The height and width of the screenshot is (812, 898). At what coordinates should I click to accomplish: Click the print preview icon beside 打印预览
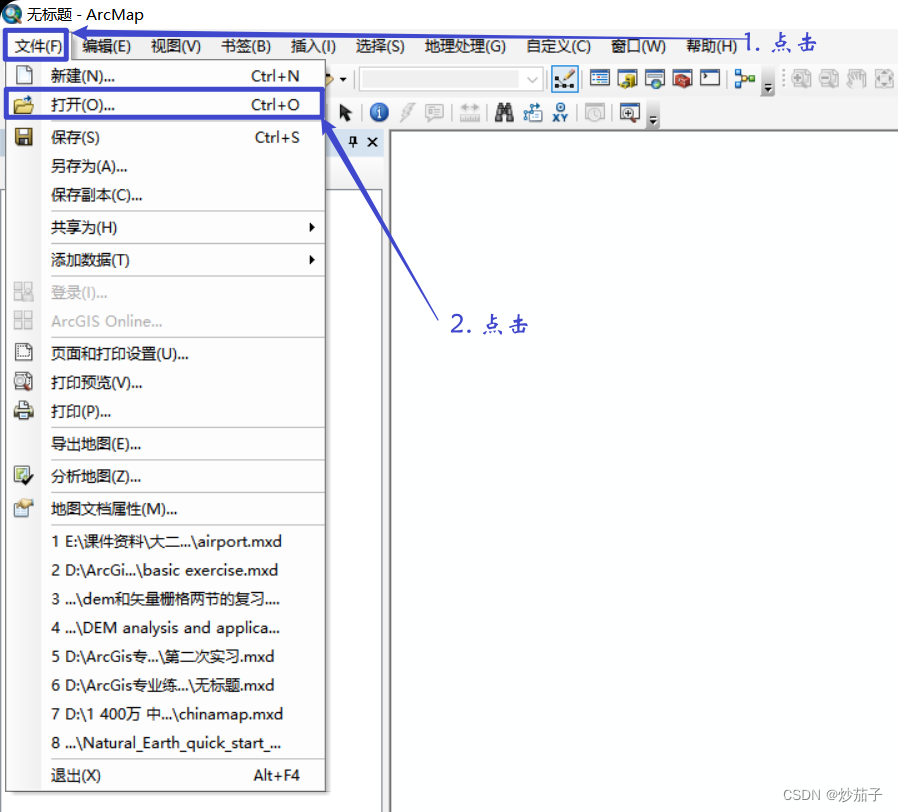[23, 381]
